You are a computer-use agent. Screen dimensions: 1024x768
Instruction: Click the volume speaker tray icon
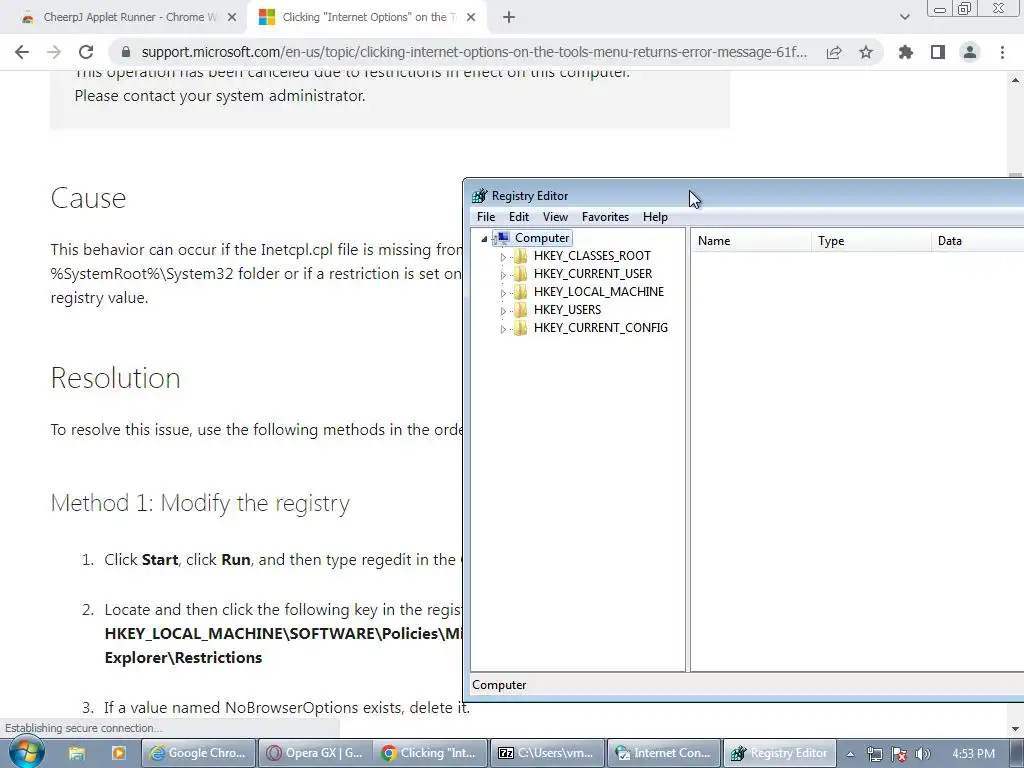click(923, 754)
